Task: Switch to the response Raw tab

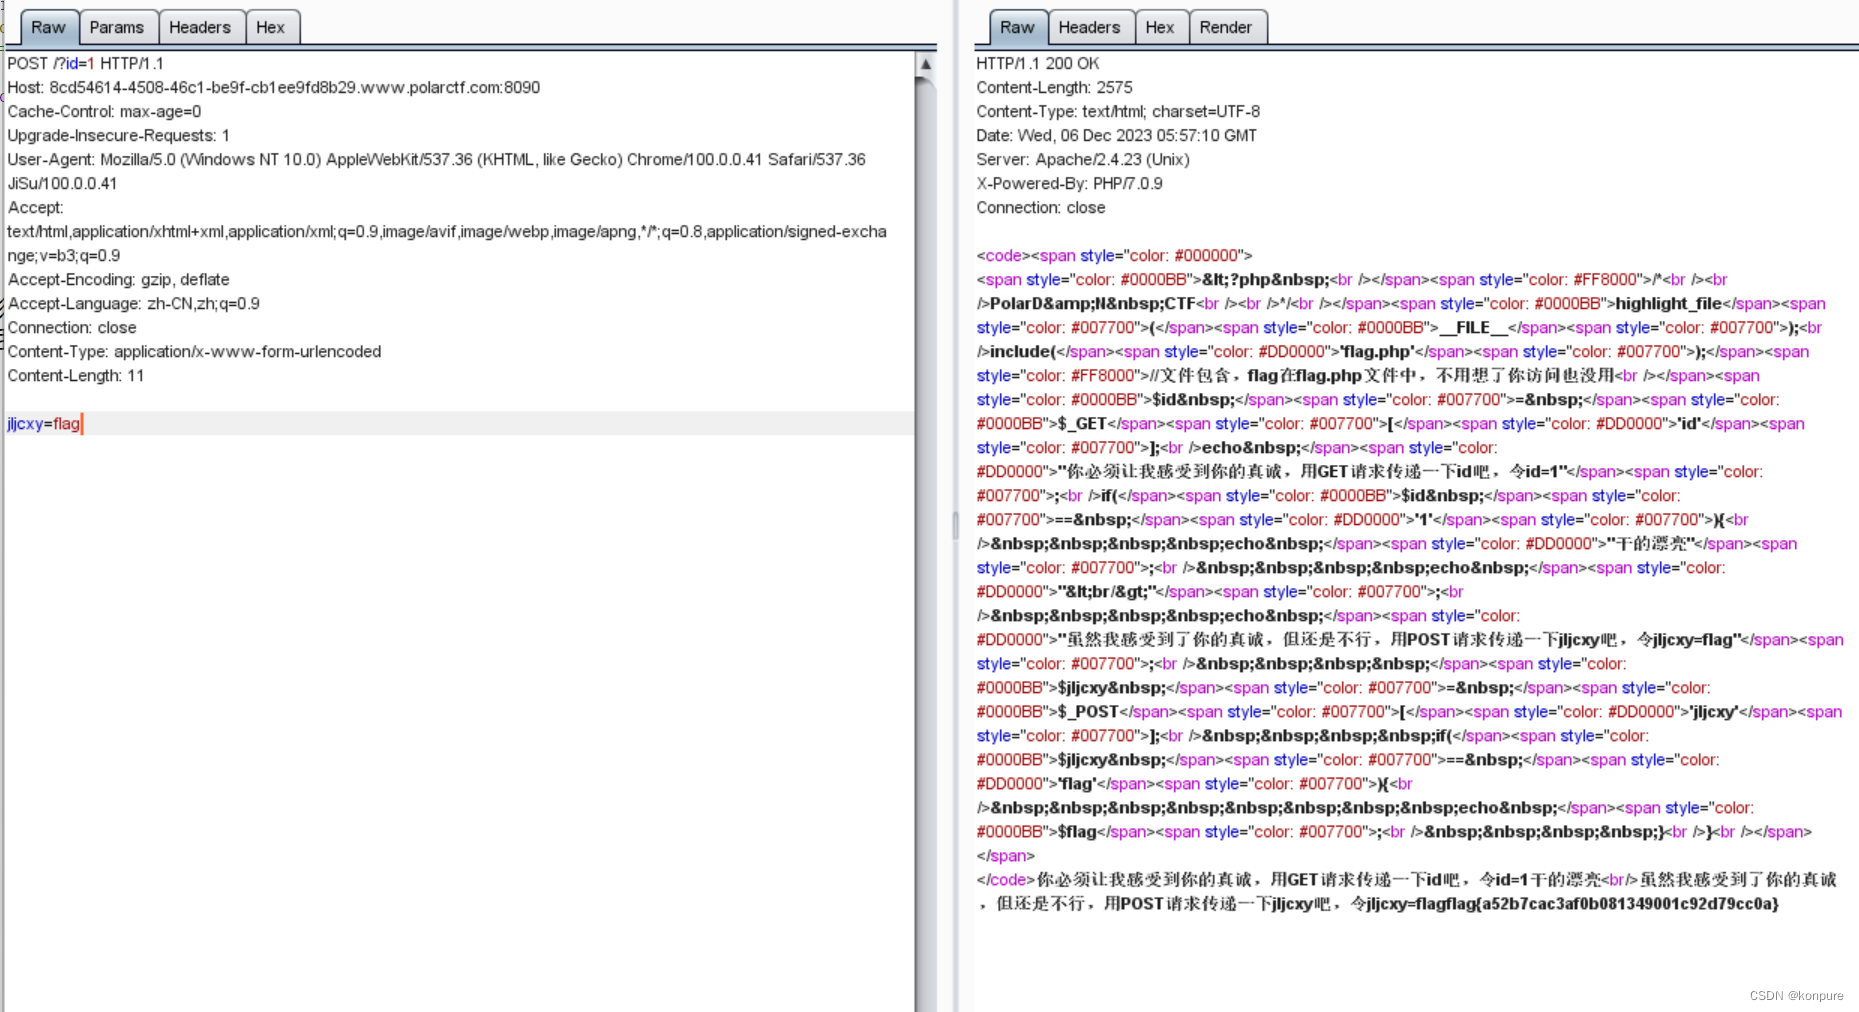Action: (x=1018, y=27)
